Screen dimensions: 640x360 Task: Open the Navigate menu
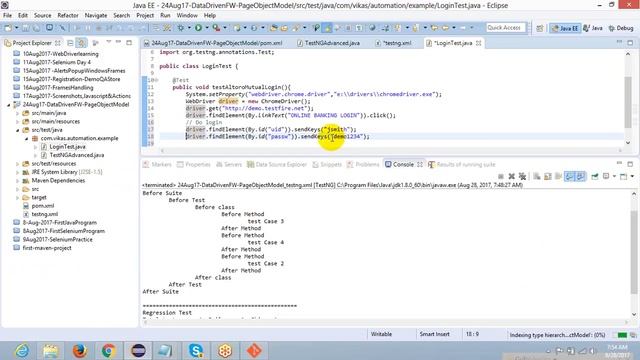click(x=96, y=16)
